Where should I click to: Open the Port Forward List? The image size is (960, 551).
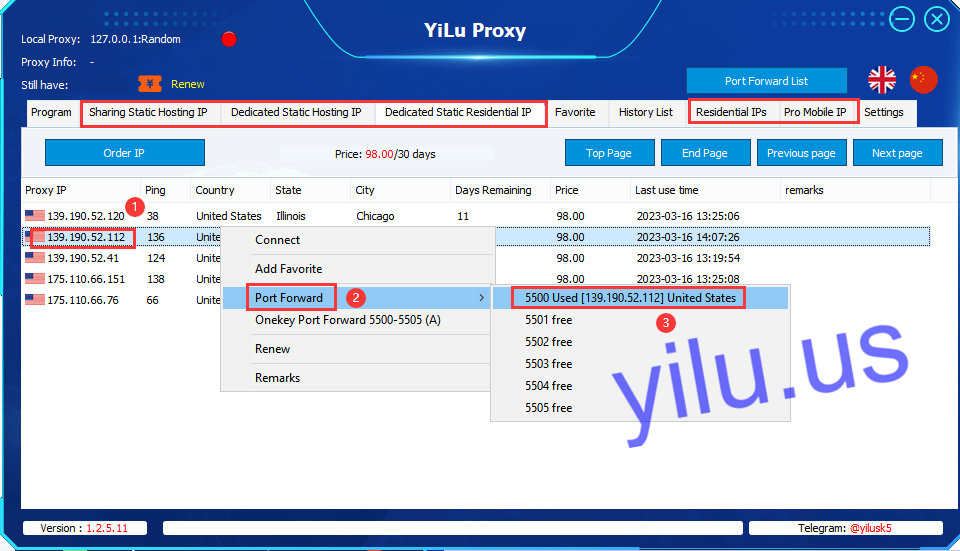tap(767, 81)
